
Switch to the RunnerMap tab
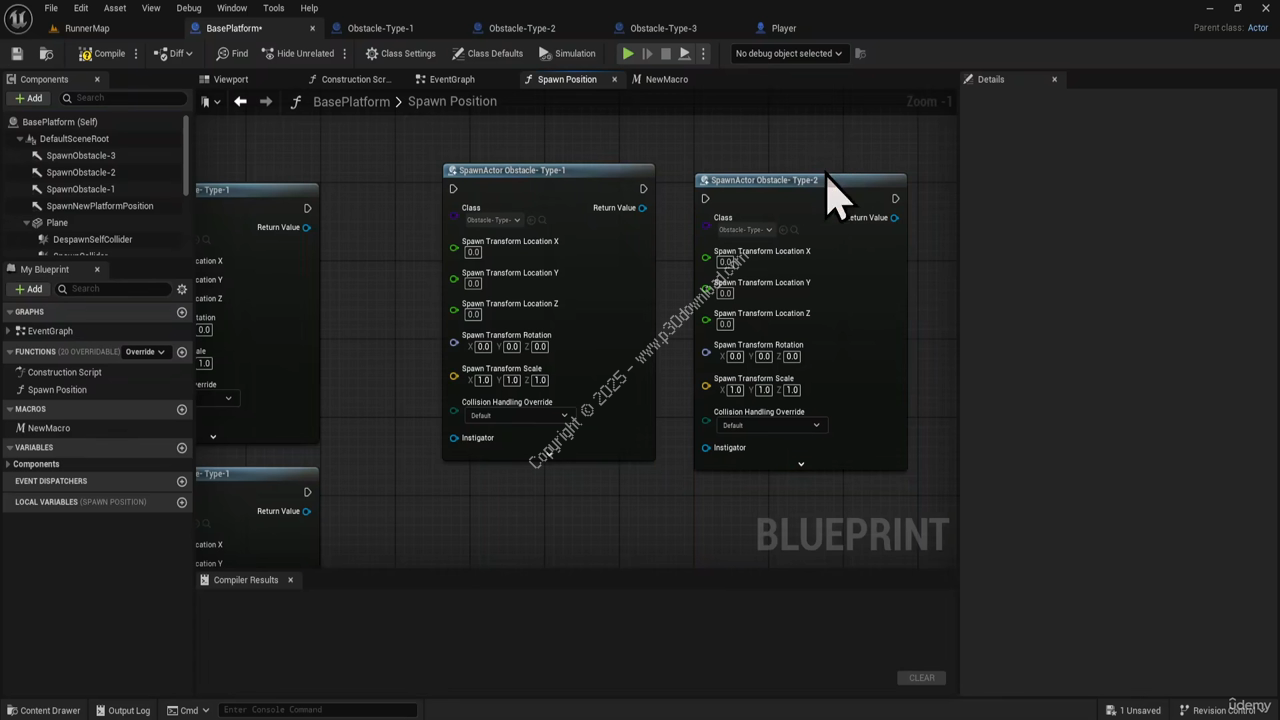point(87,28)
